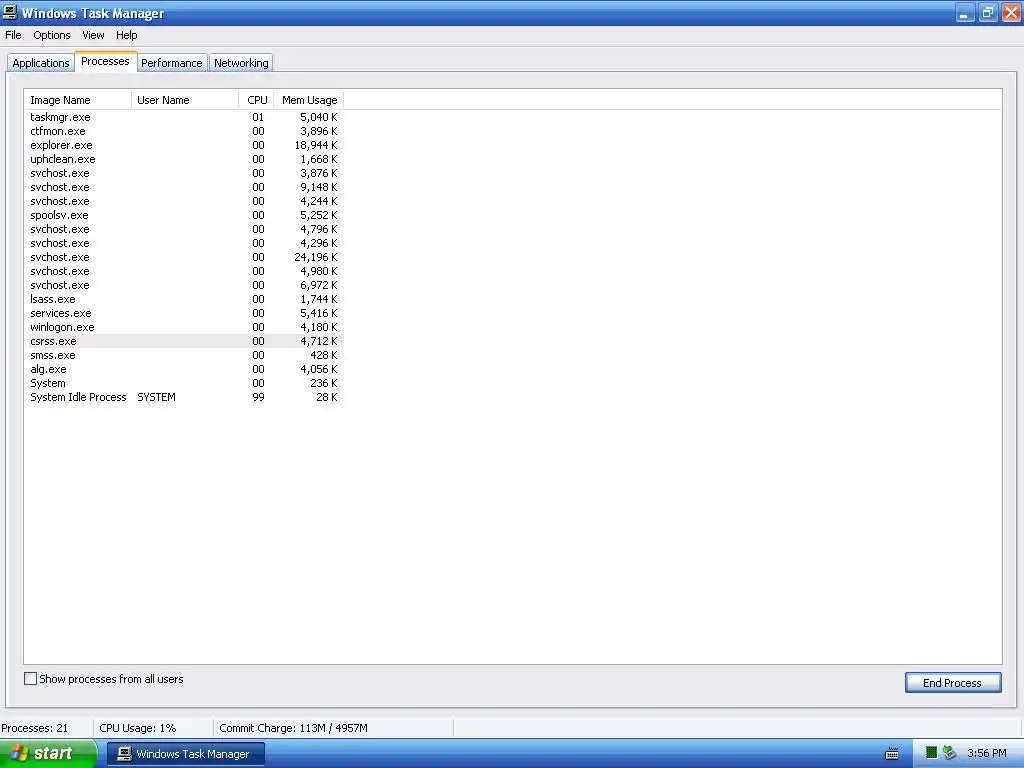Click the 6,972 K svchost.exe memory value
1024x768 pixels.
(x=319, y=285)
